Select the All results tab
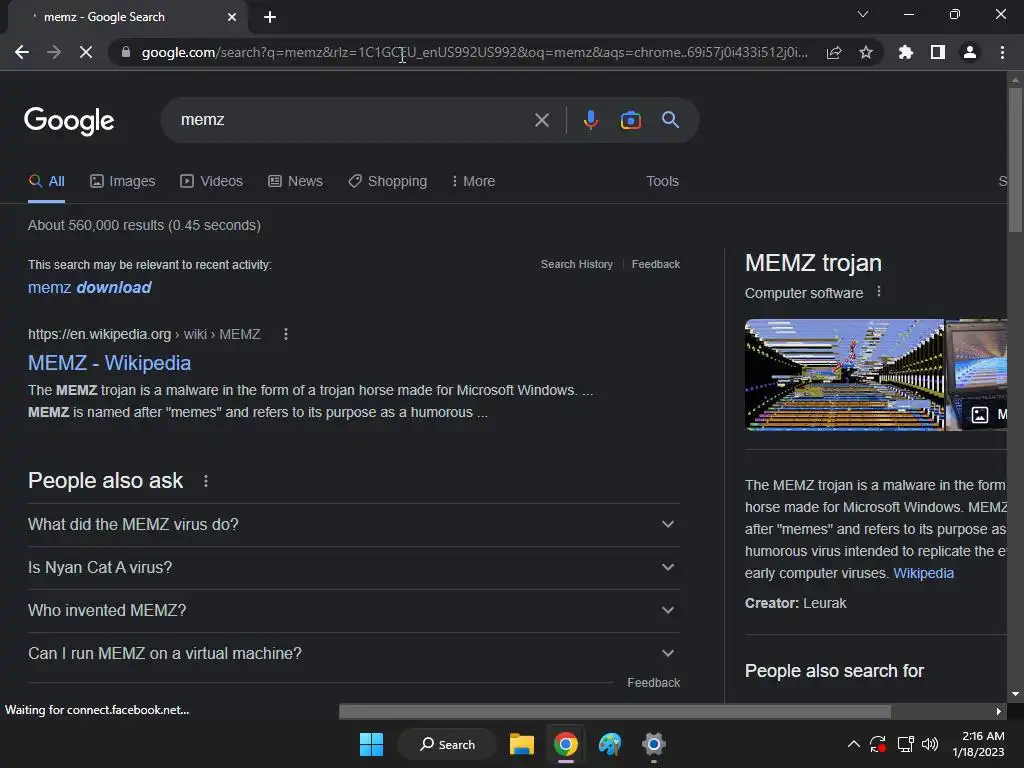Viewport: 1024px width, 768px height. tap(46, 182)
